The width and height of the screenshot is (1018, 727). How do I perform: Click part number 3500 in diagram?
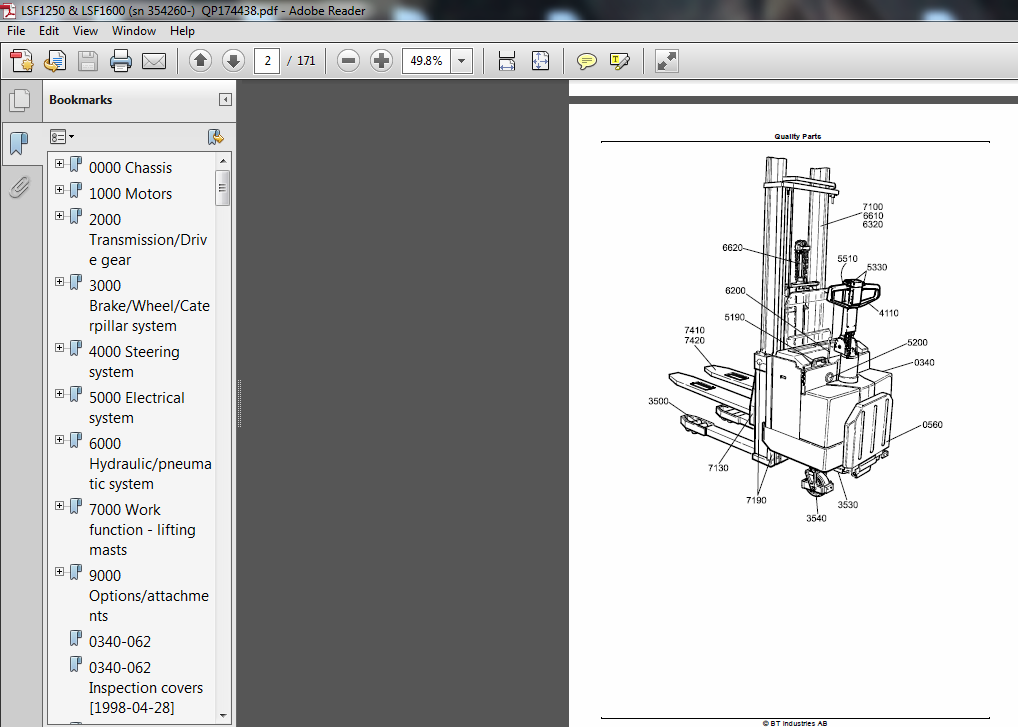(x=658, y=401)
